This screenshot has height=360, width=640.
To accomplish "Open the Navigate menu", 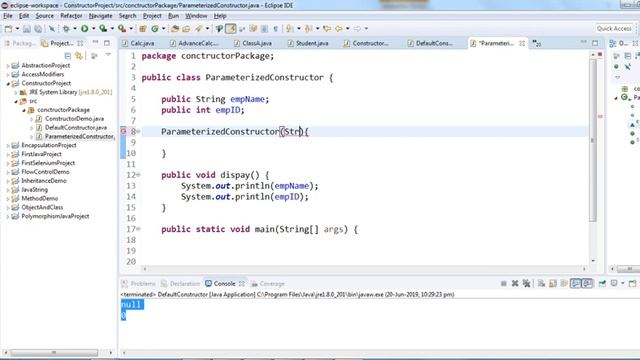I will point(100,16).
